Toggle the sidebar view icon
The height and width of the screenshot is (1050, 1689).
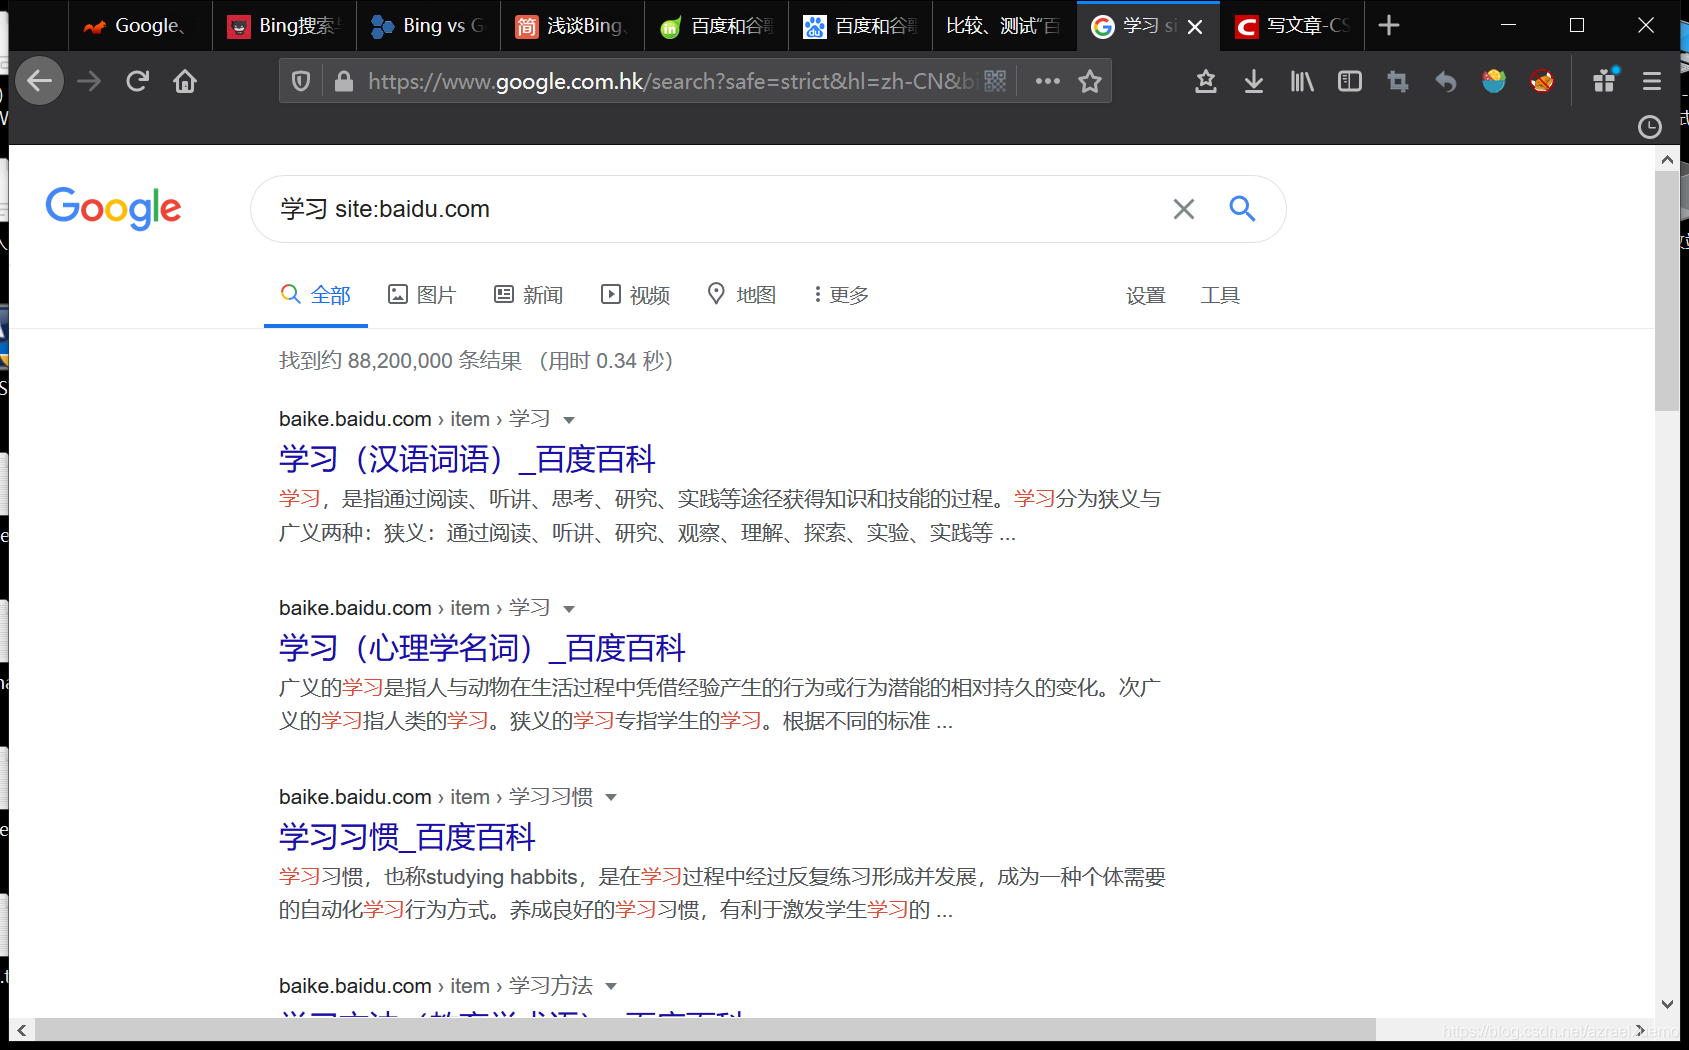click(x=1350, y=81)
